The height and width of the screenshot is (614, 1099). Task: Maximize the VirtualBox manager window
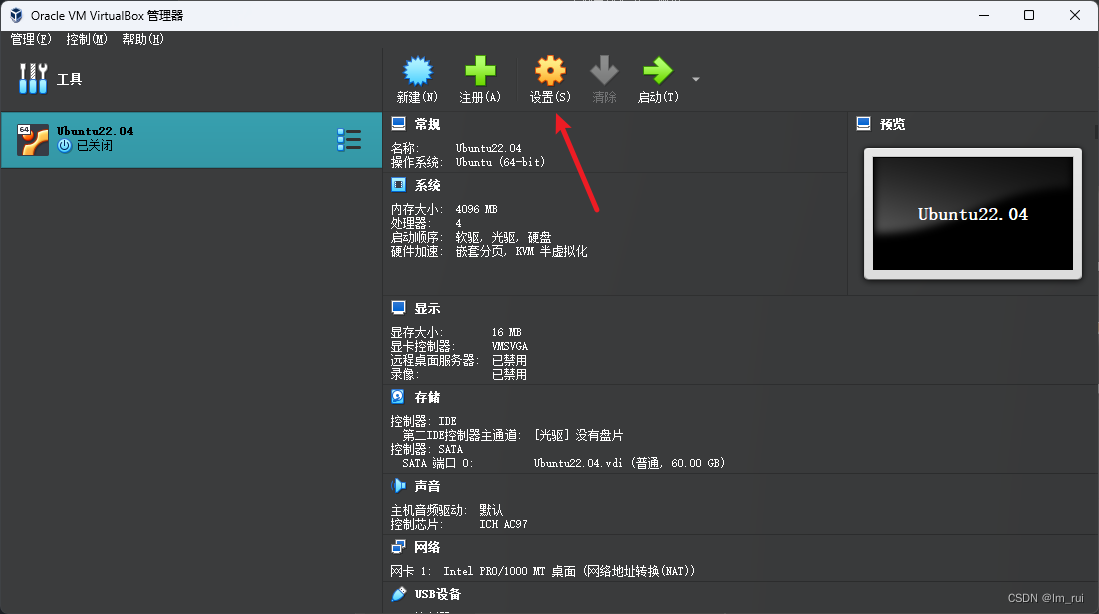coord(1029,15)
